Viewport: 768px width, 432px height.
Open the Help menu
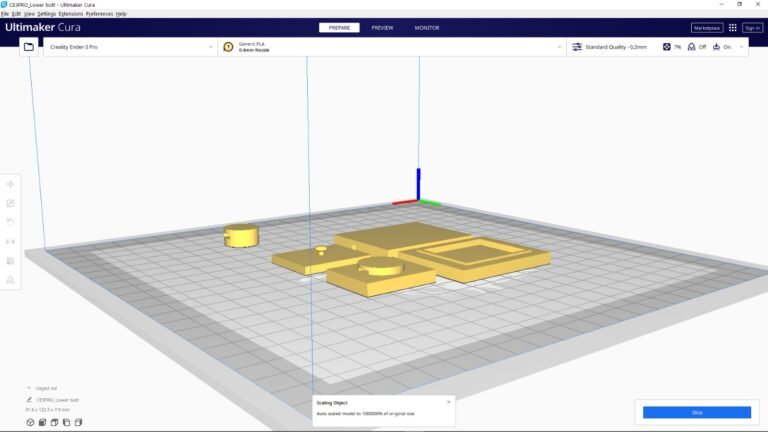(x=121, y=14)
